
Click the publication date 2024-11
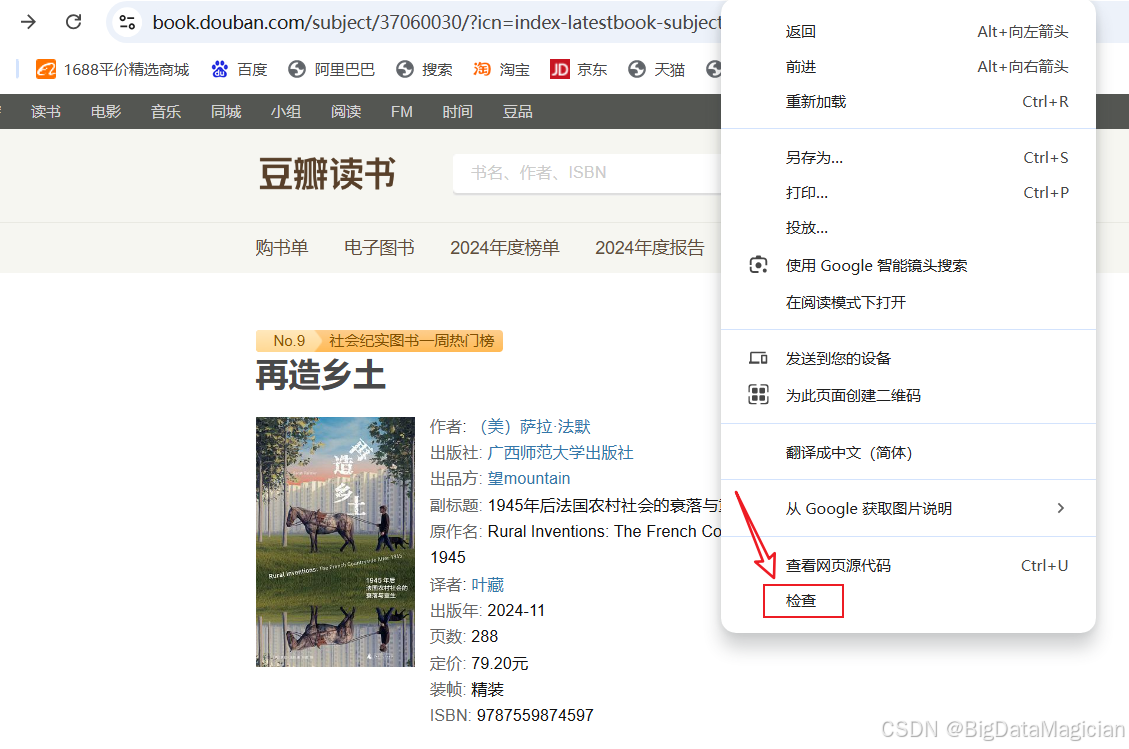[516, 611]
